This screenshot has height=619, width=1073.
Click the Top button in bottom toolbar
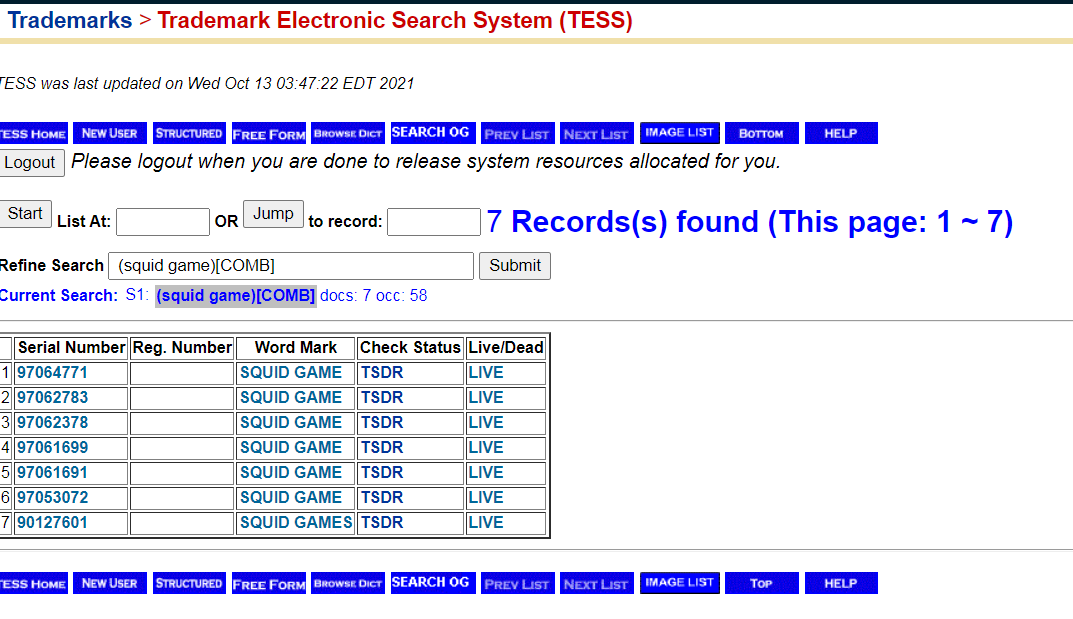coord(761,583)
